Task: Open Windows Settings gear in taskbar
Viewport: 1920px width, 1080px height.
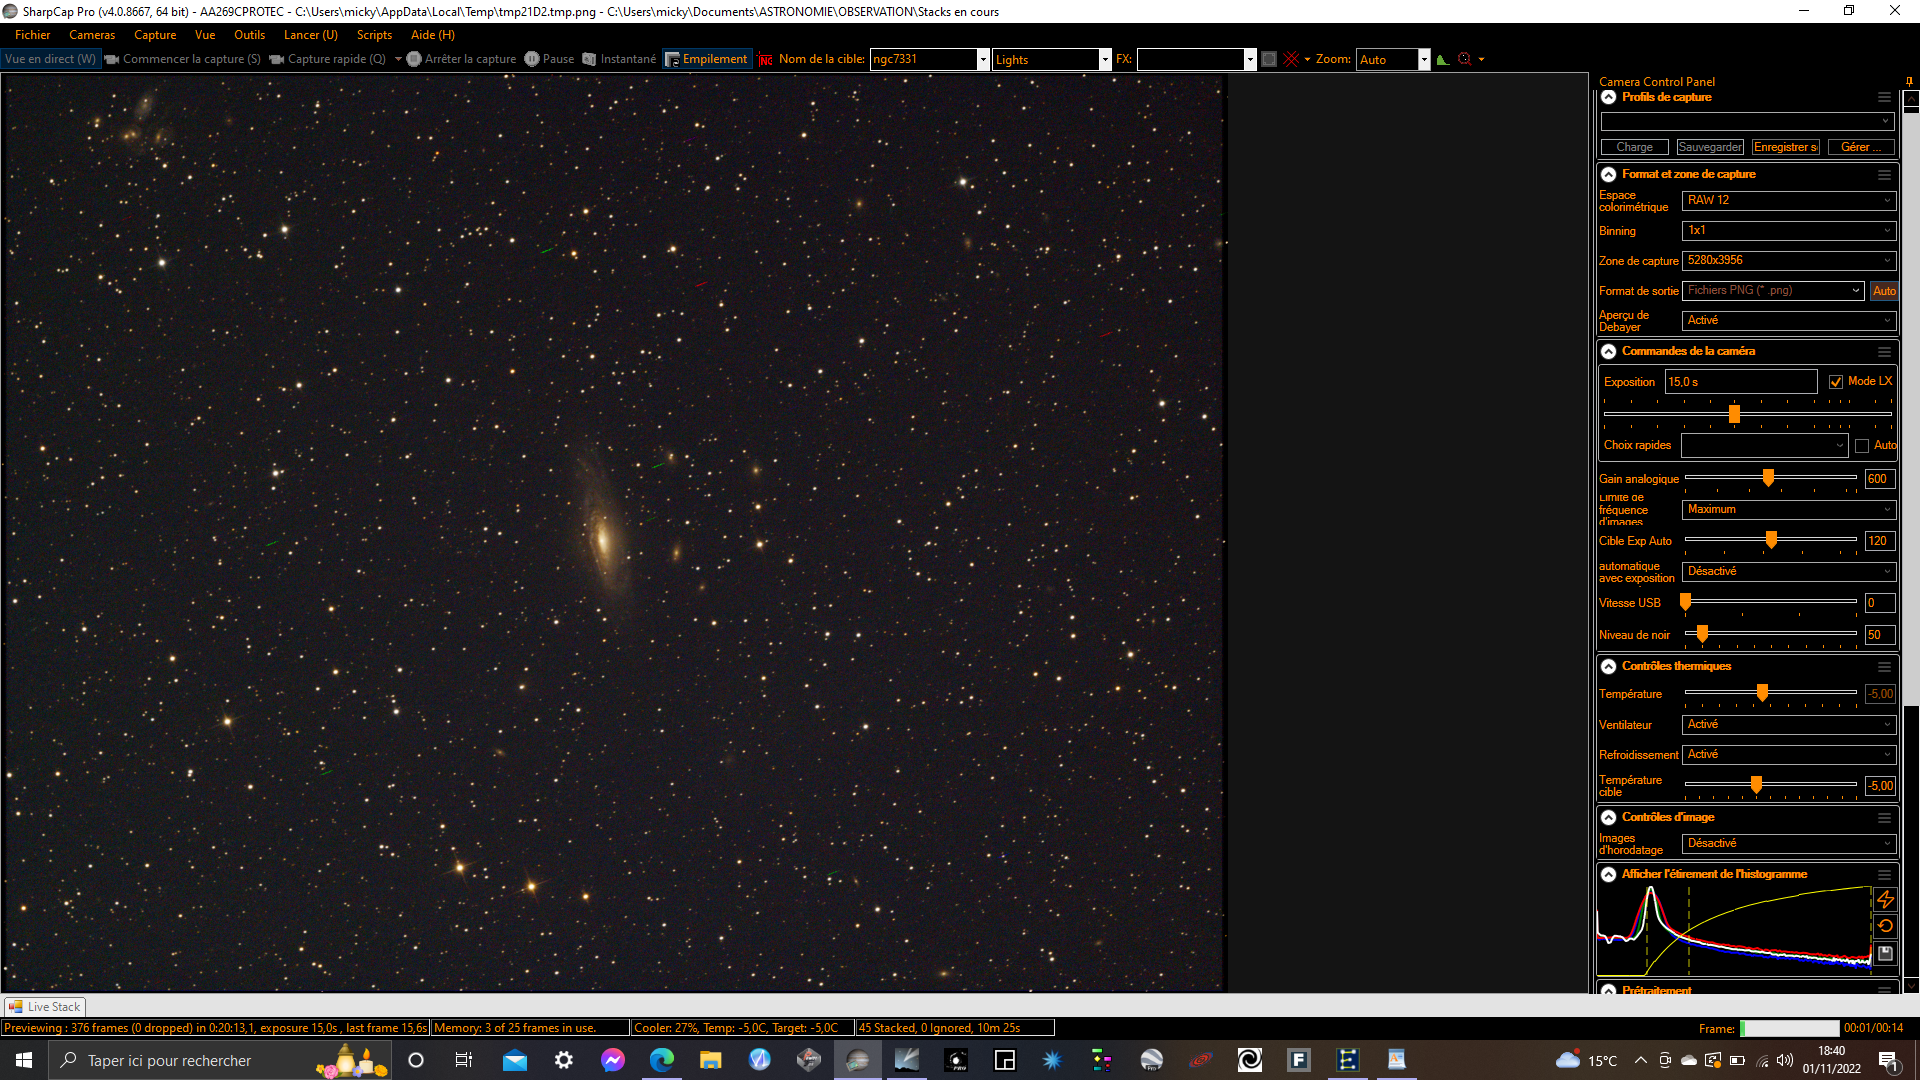Action: [x=564, y=1060]
